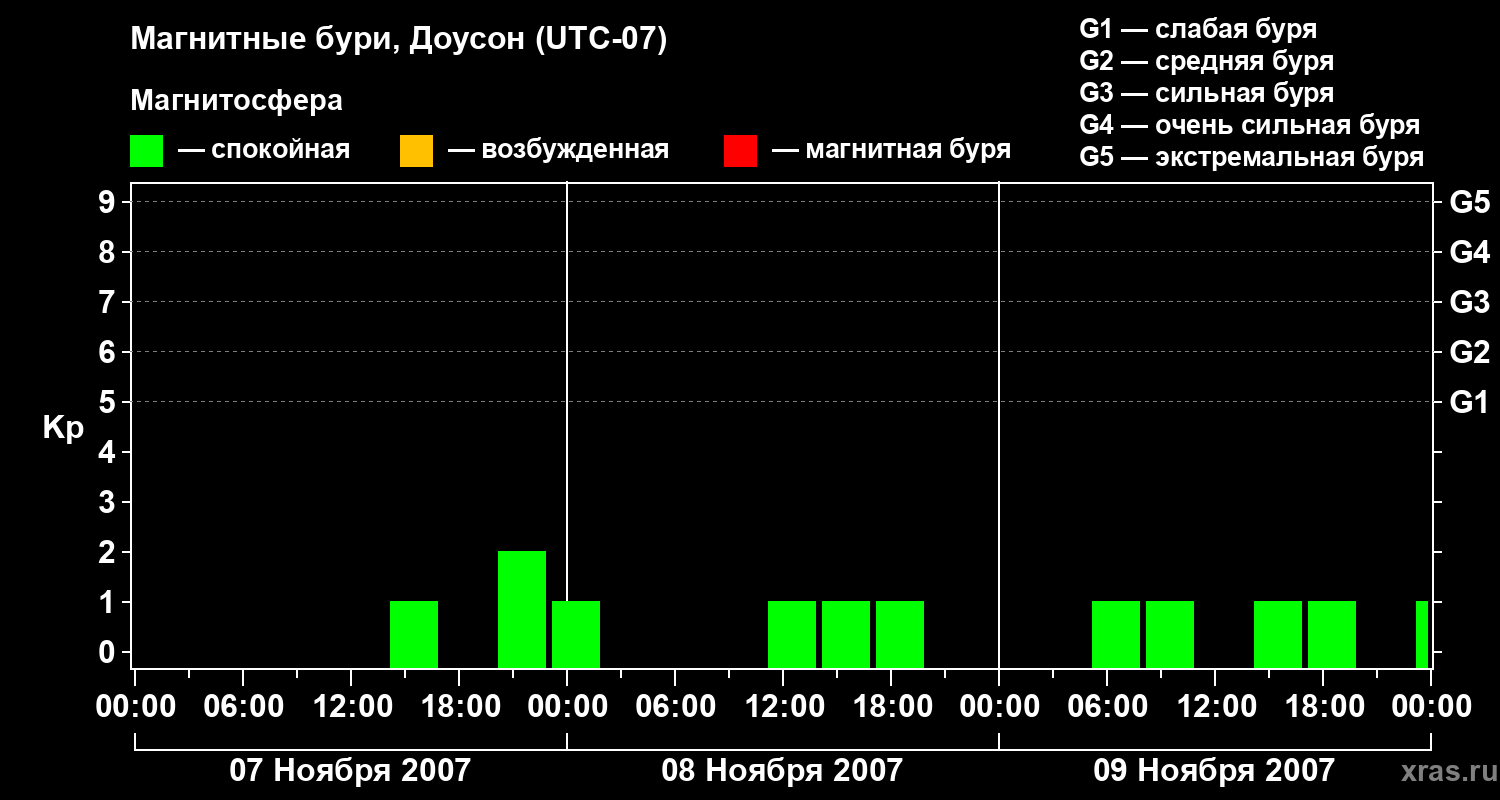
Task: Click the '— возбужденная' legend label
Action: [558, 150]
